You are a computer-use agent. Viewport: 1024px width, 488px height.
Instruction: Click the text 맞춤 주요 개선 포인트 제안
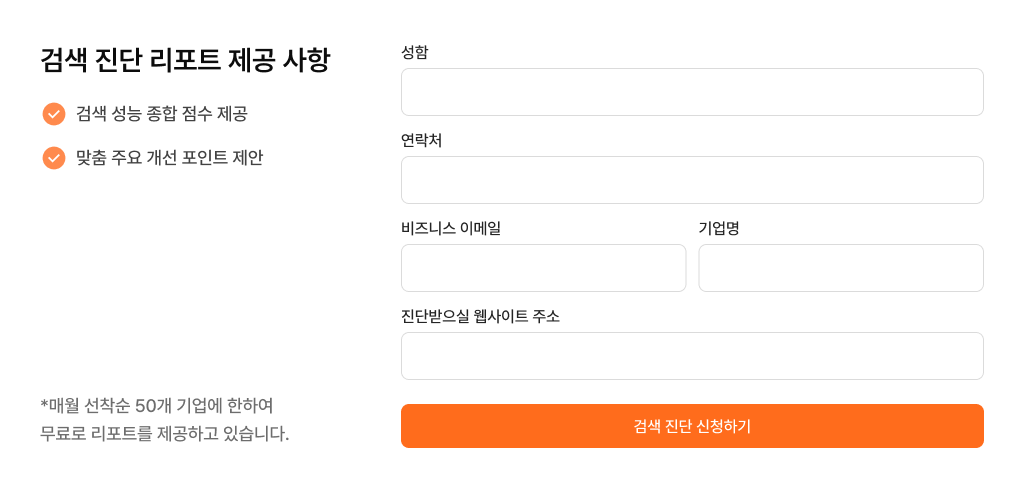pos(169,158)
